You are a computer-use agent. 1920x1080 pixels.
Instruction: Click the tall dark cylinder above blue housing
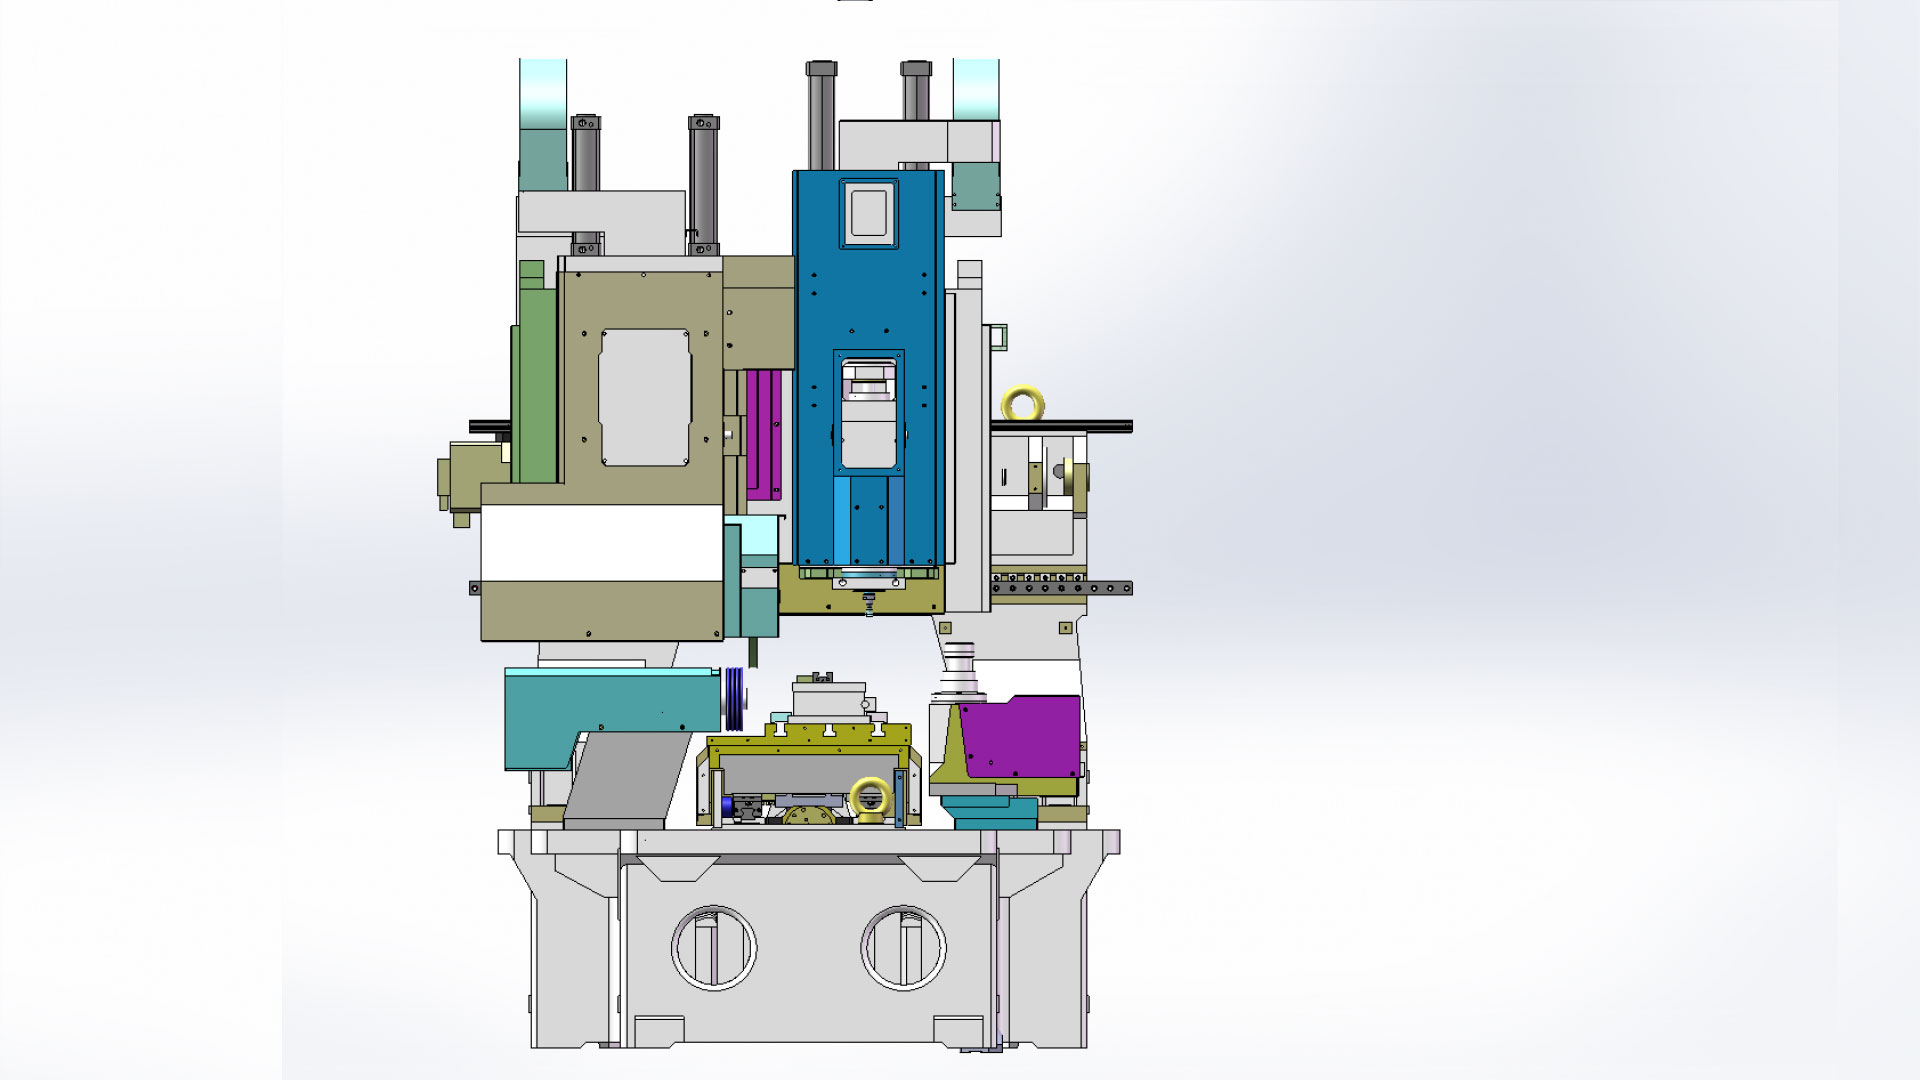pyautogui.click(x=821, y=115)
